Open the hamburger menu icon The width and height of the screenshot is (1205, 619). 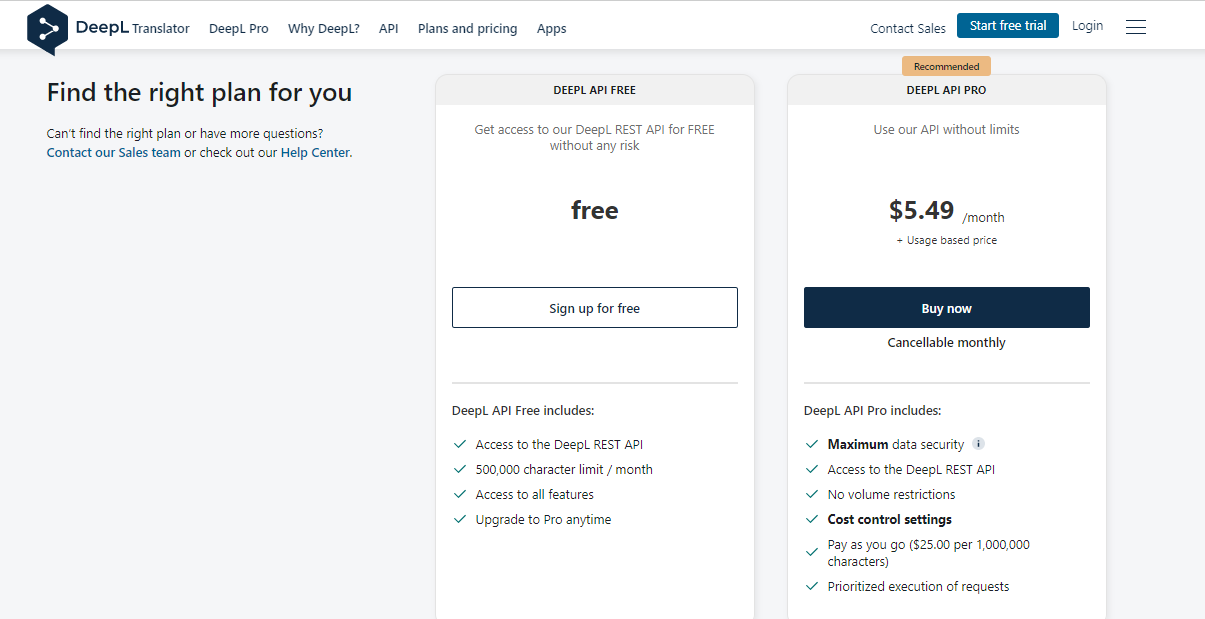(1135, 27)
